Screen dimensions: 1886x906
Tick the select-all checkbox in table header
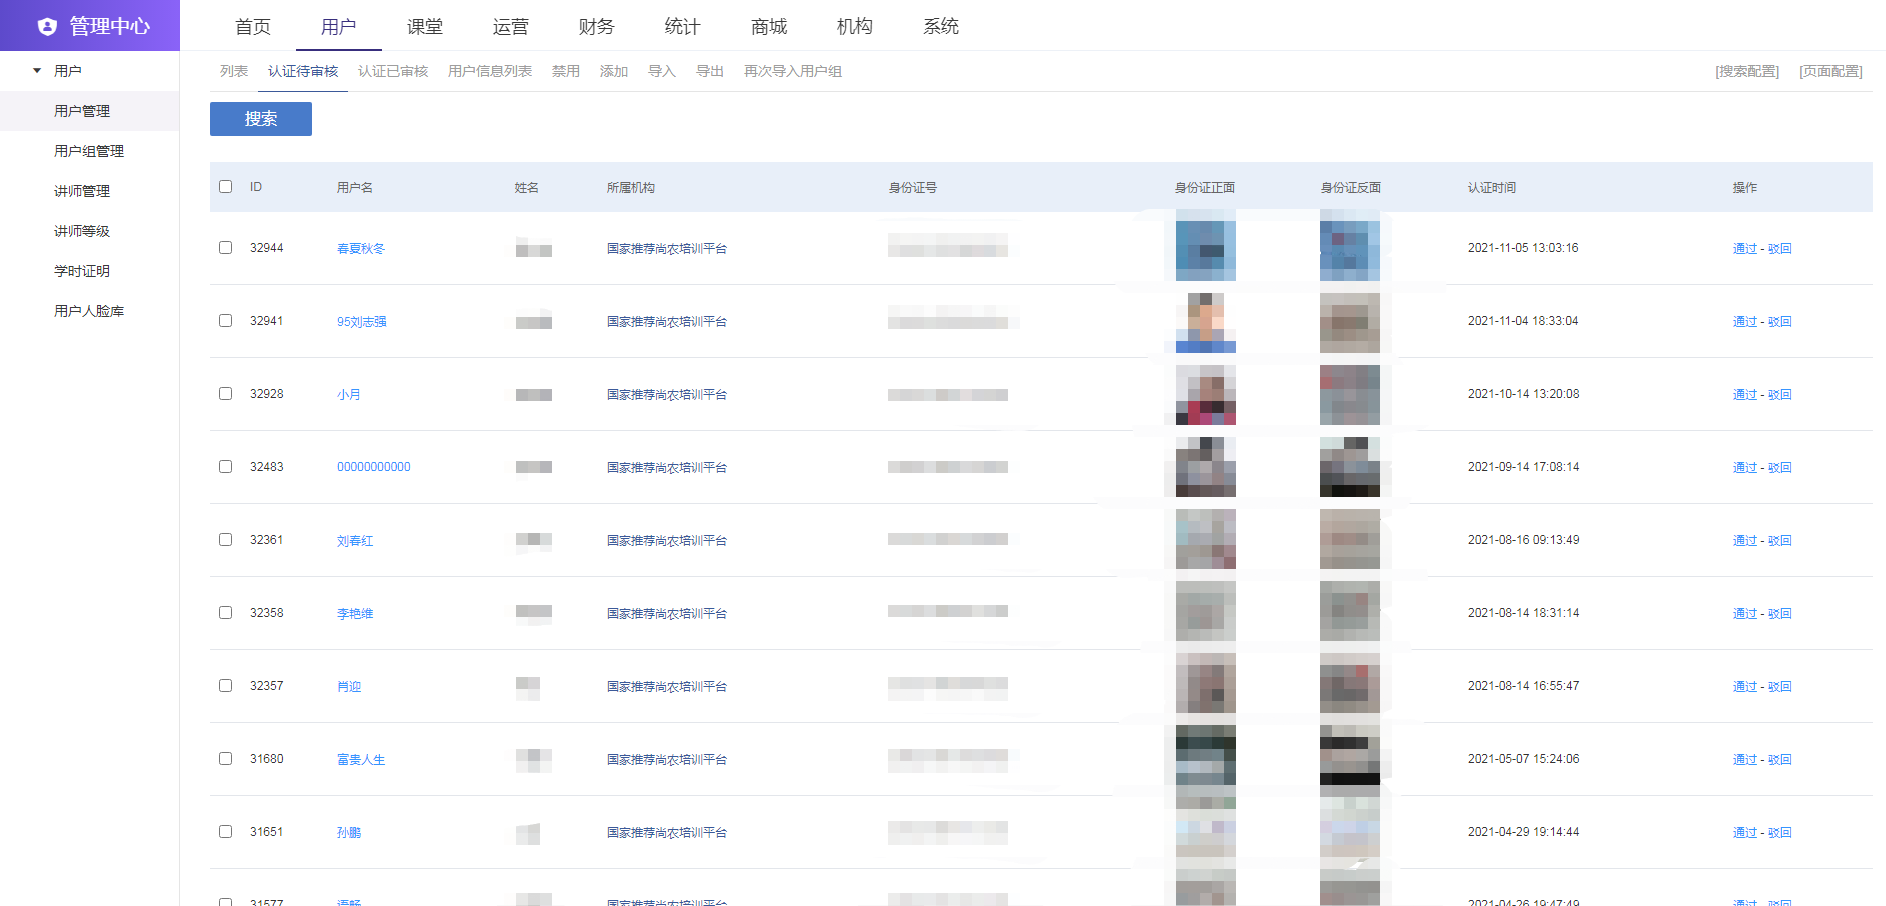coord(225,187)
